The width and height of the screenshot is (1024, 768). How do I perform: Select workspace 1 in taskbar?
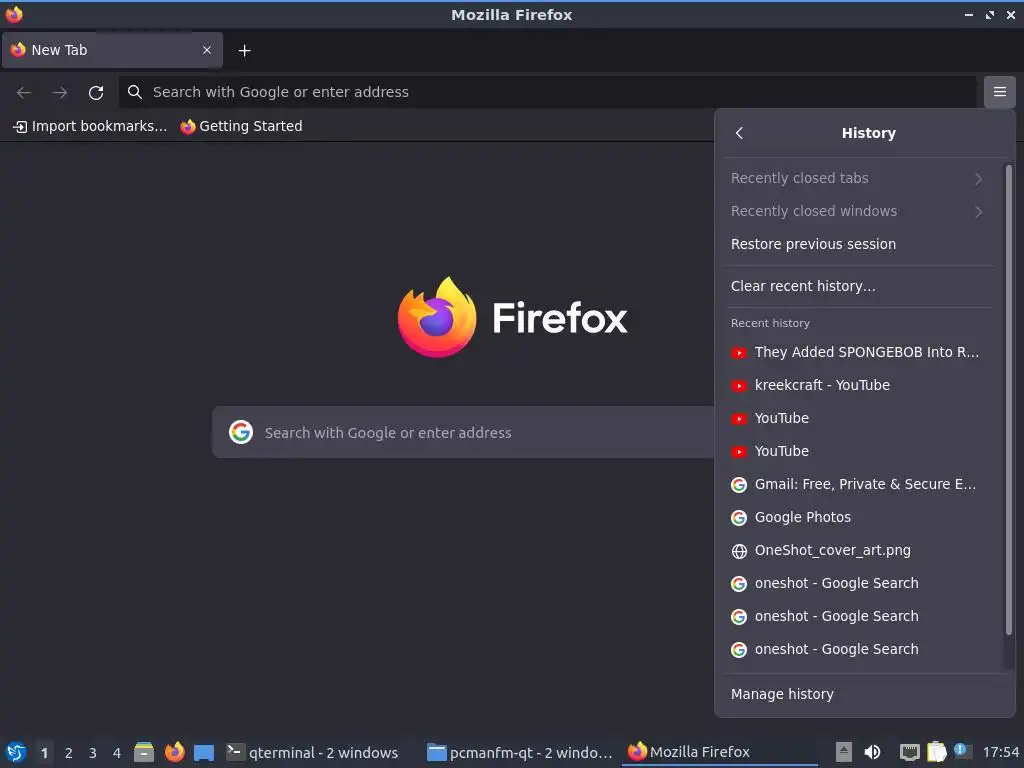[x=44, y=753]
